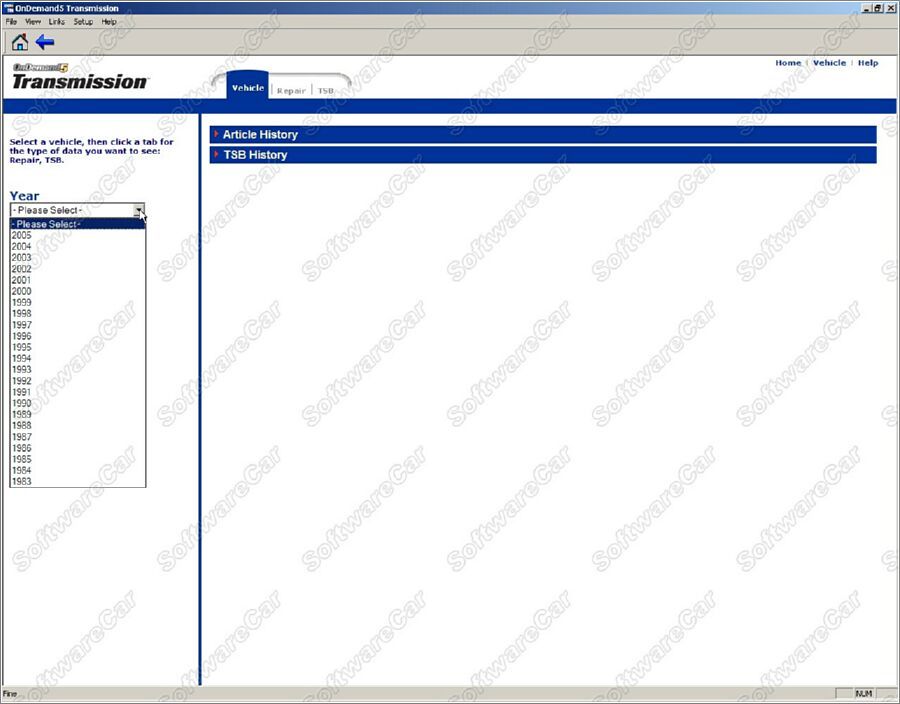This screenshot has width=900, height=704.
Task: Choose 1998 in the Year list
Action: (22, 313)
